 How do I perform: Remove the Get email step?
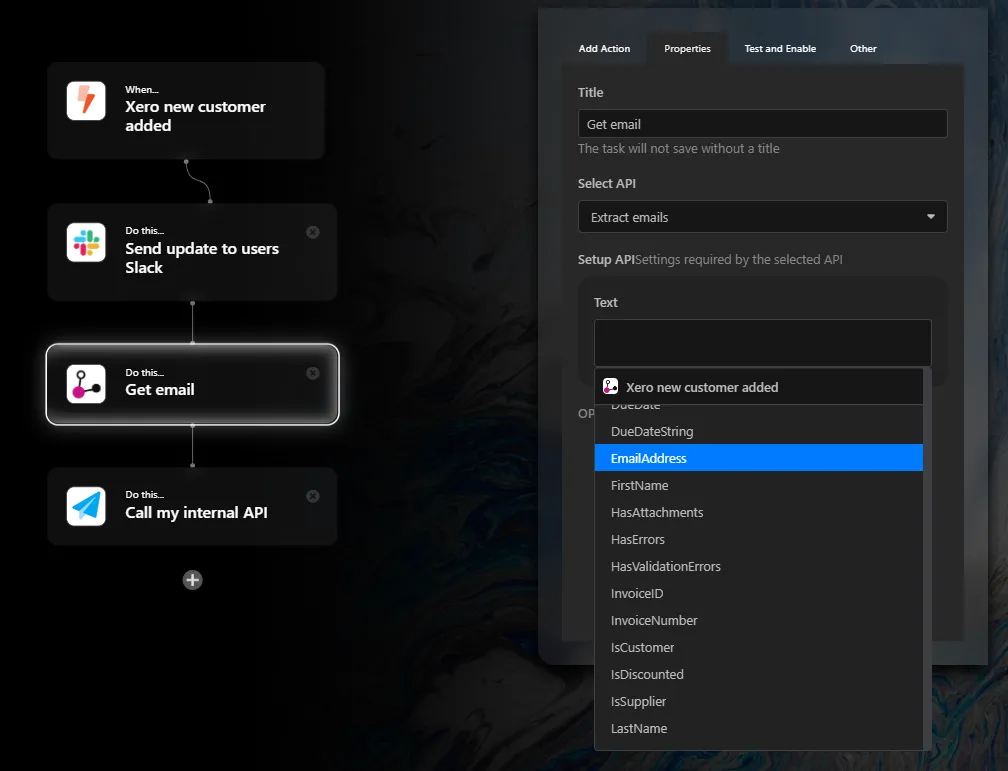tap(313, 373)
